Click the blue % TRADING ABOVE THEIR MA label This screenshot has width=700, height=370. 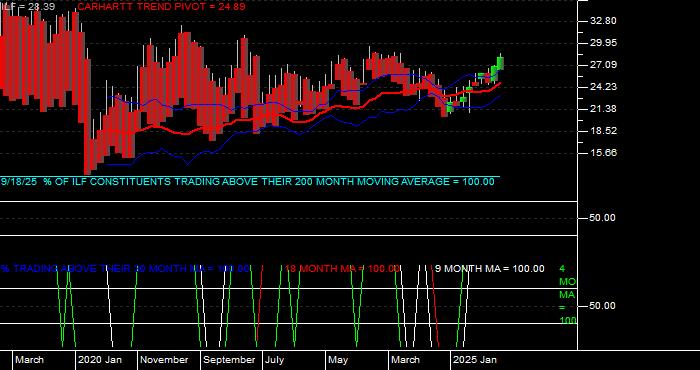pos(125,269)
